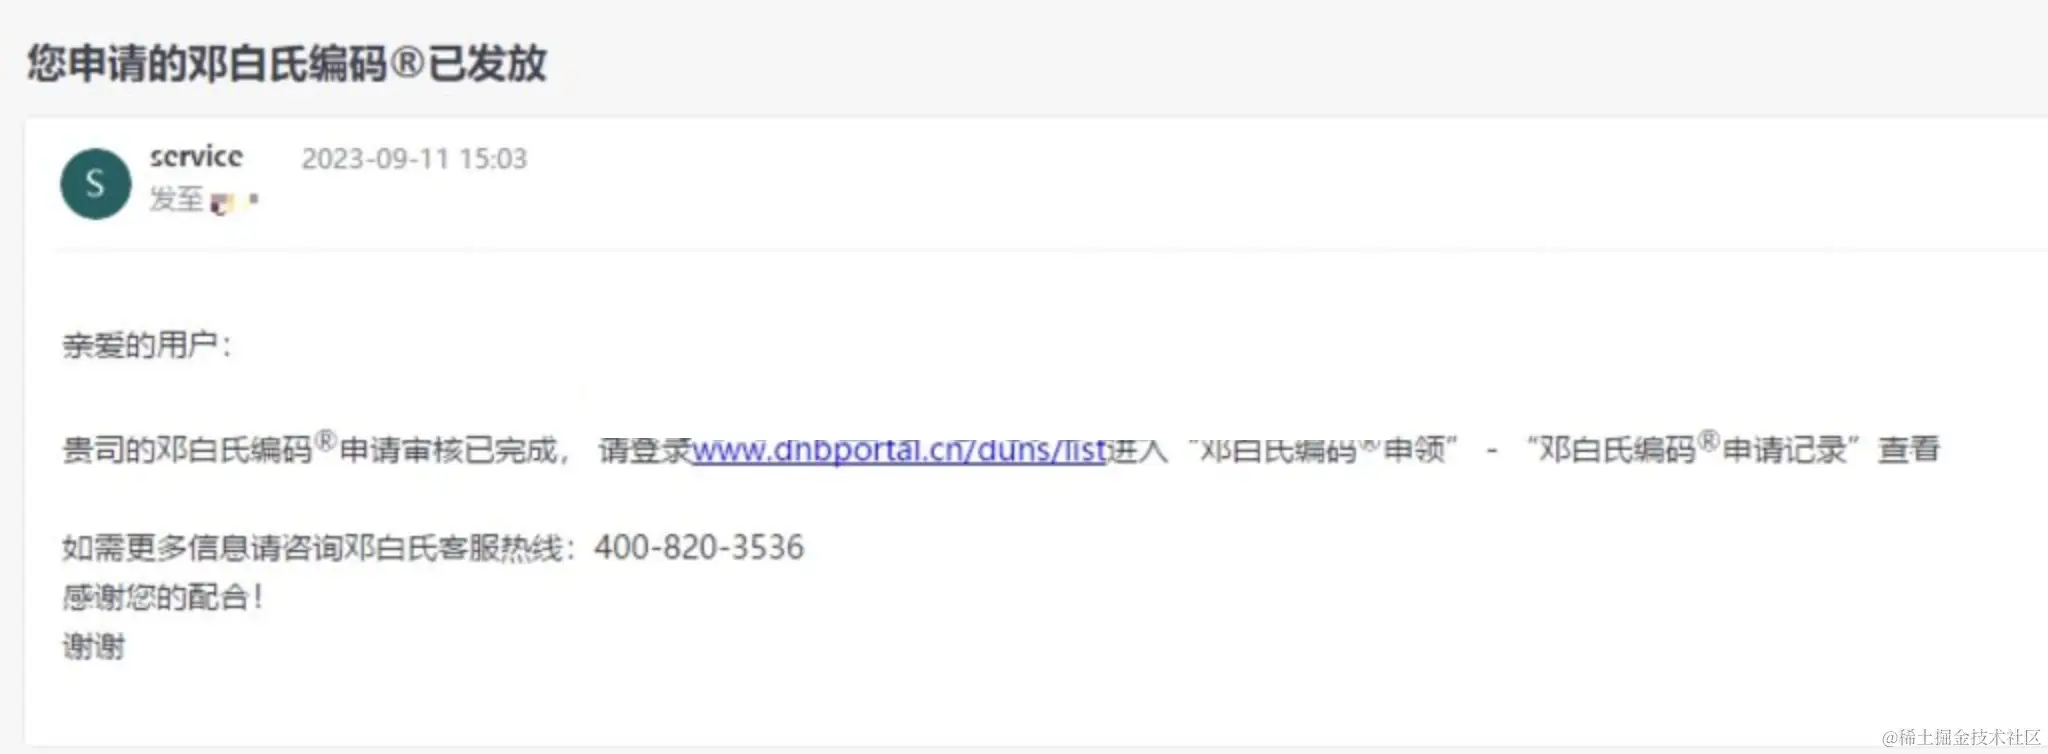Click the greeting 亲爱的用户
Screen dimensions: 2048x754
point(146,345)
